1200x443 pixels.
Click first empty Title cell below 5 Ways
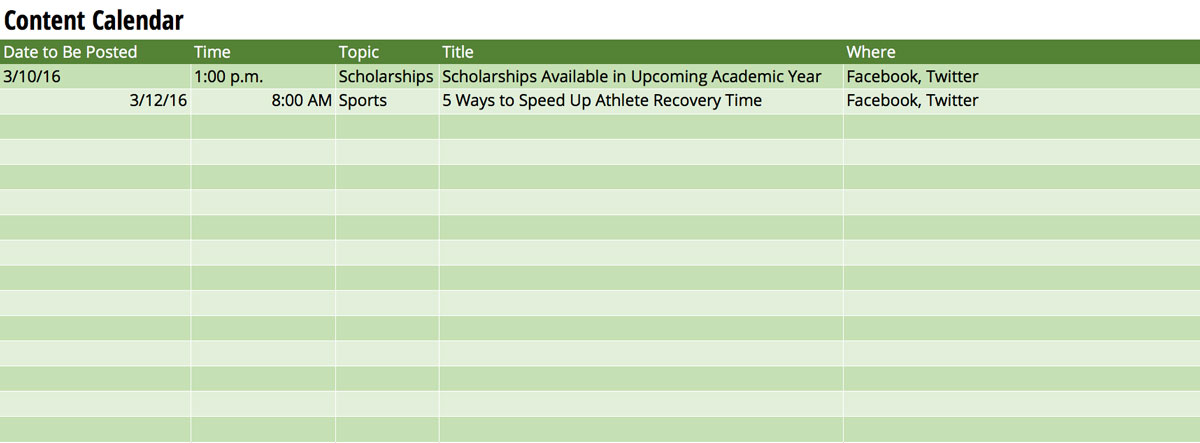tap(640, 126)
